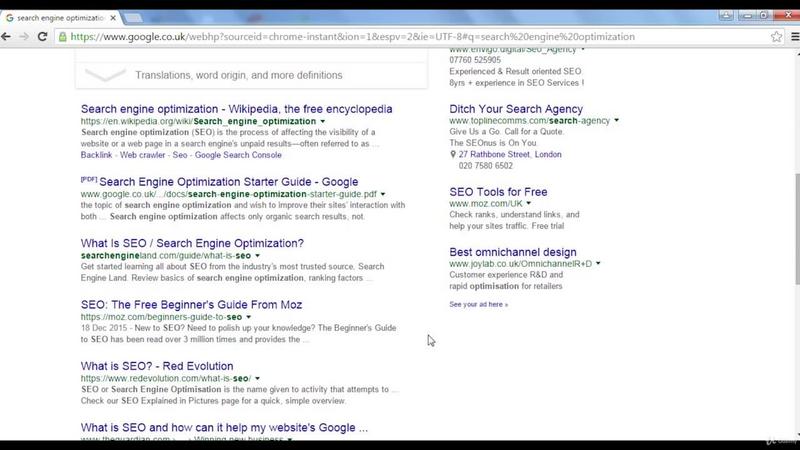Screen dimensions: 800x450
Task: Open the Wikipedia Search engine optimization result
Action: pos(236,109)
